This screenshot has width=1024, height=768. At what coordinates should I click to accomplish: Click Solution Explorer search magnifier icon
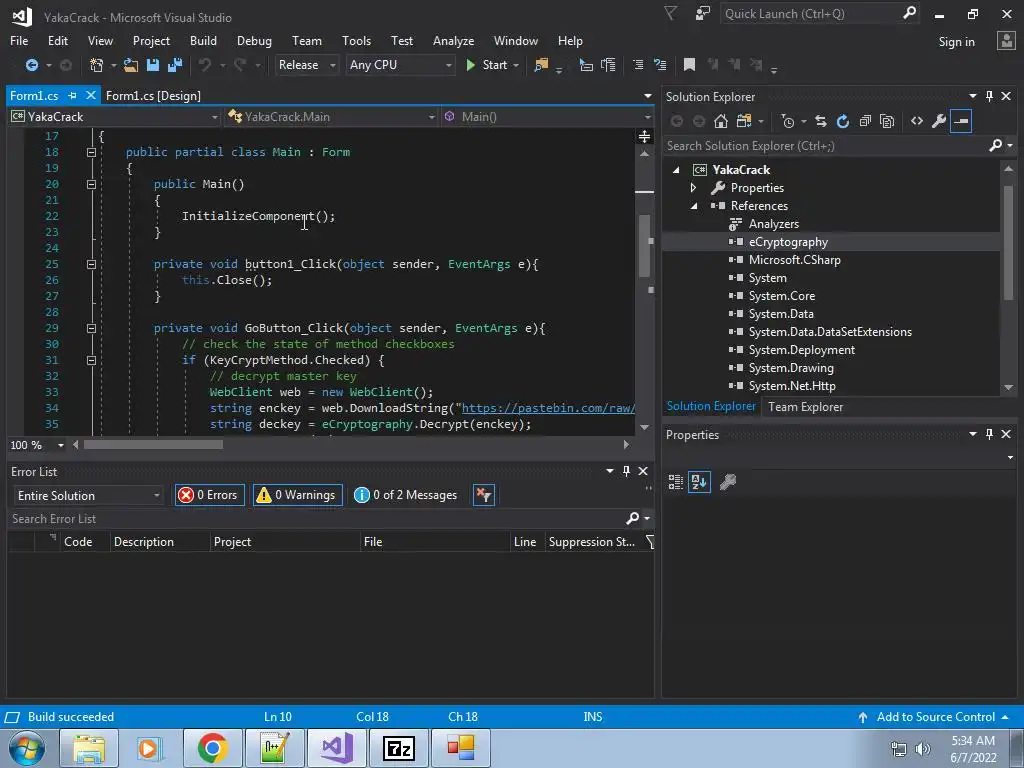tap(995, 145)
